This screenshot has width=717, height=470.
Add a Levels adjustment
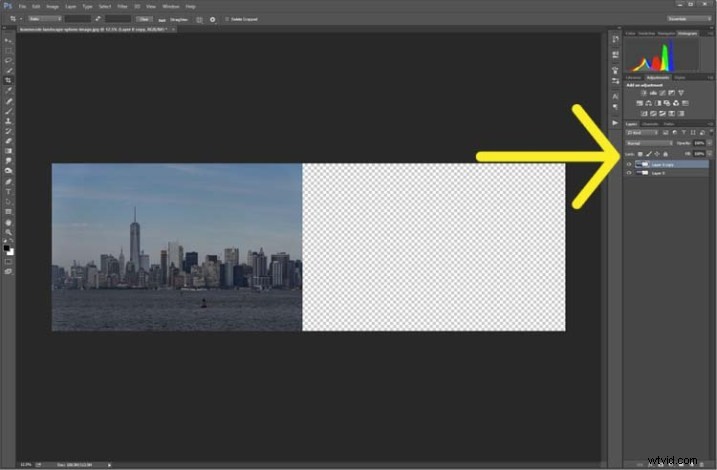pos(653,93)
